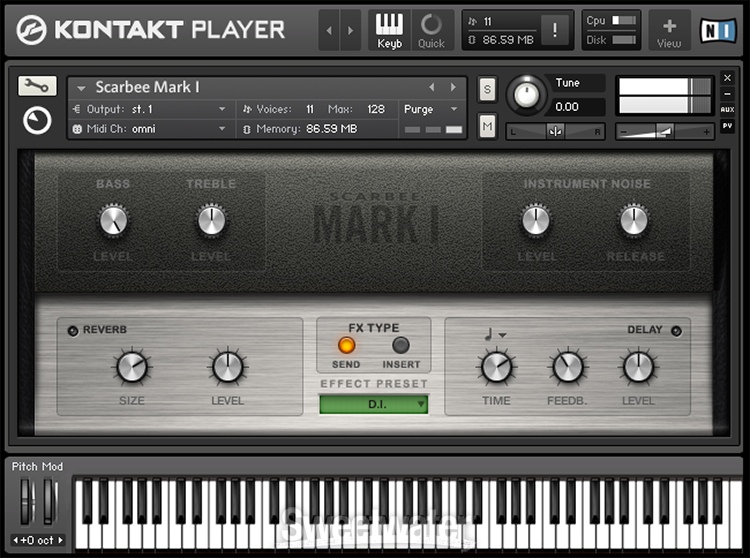Click the Bass Level knob
This screenshot has height=558, width=750.
tap(113, 220)
